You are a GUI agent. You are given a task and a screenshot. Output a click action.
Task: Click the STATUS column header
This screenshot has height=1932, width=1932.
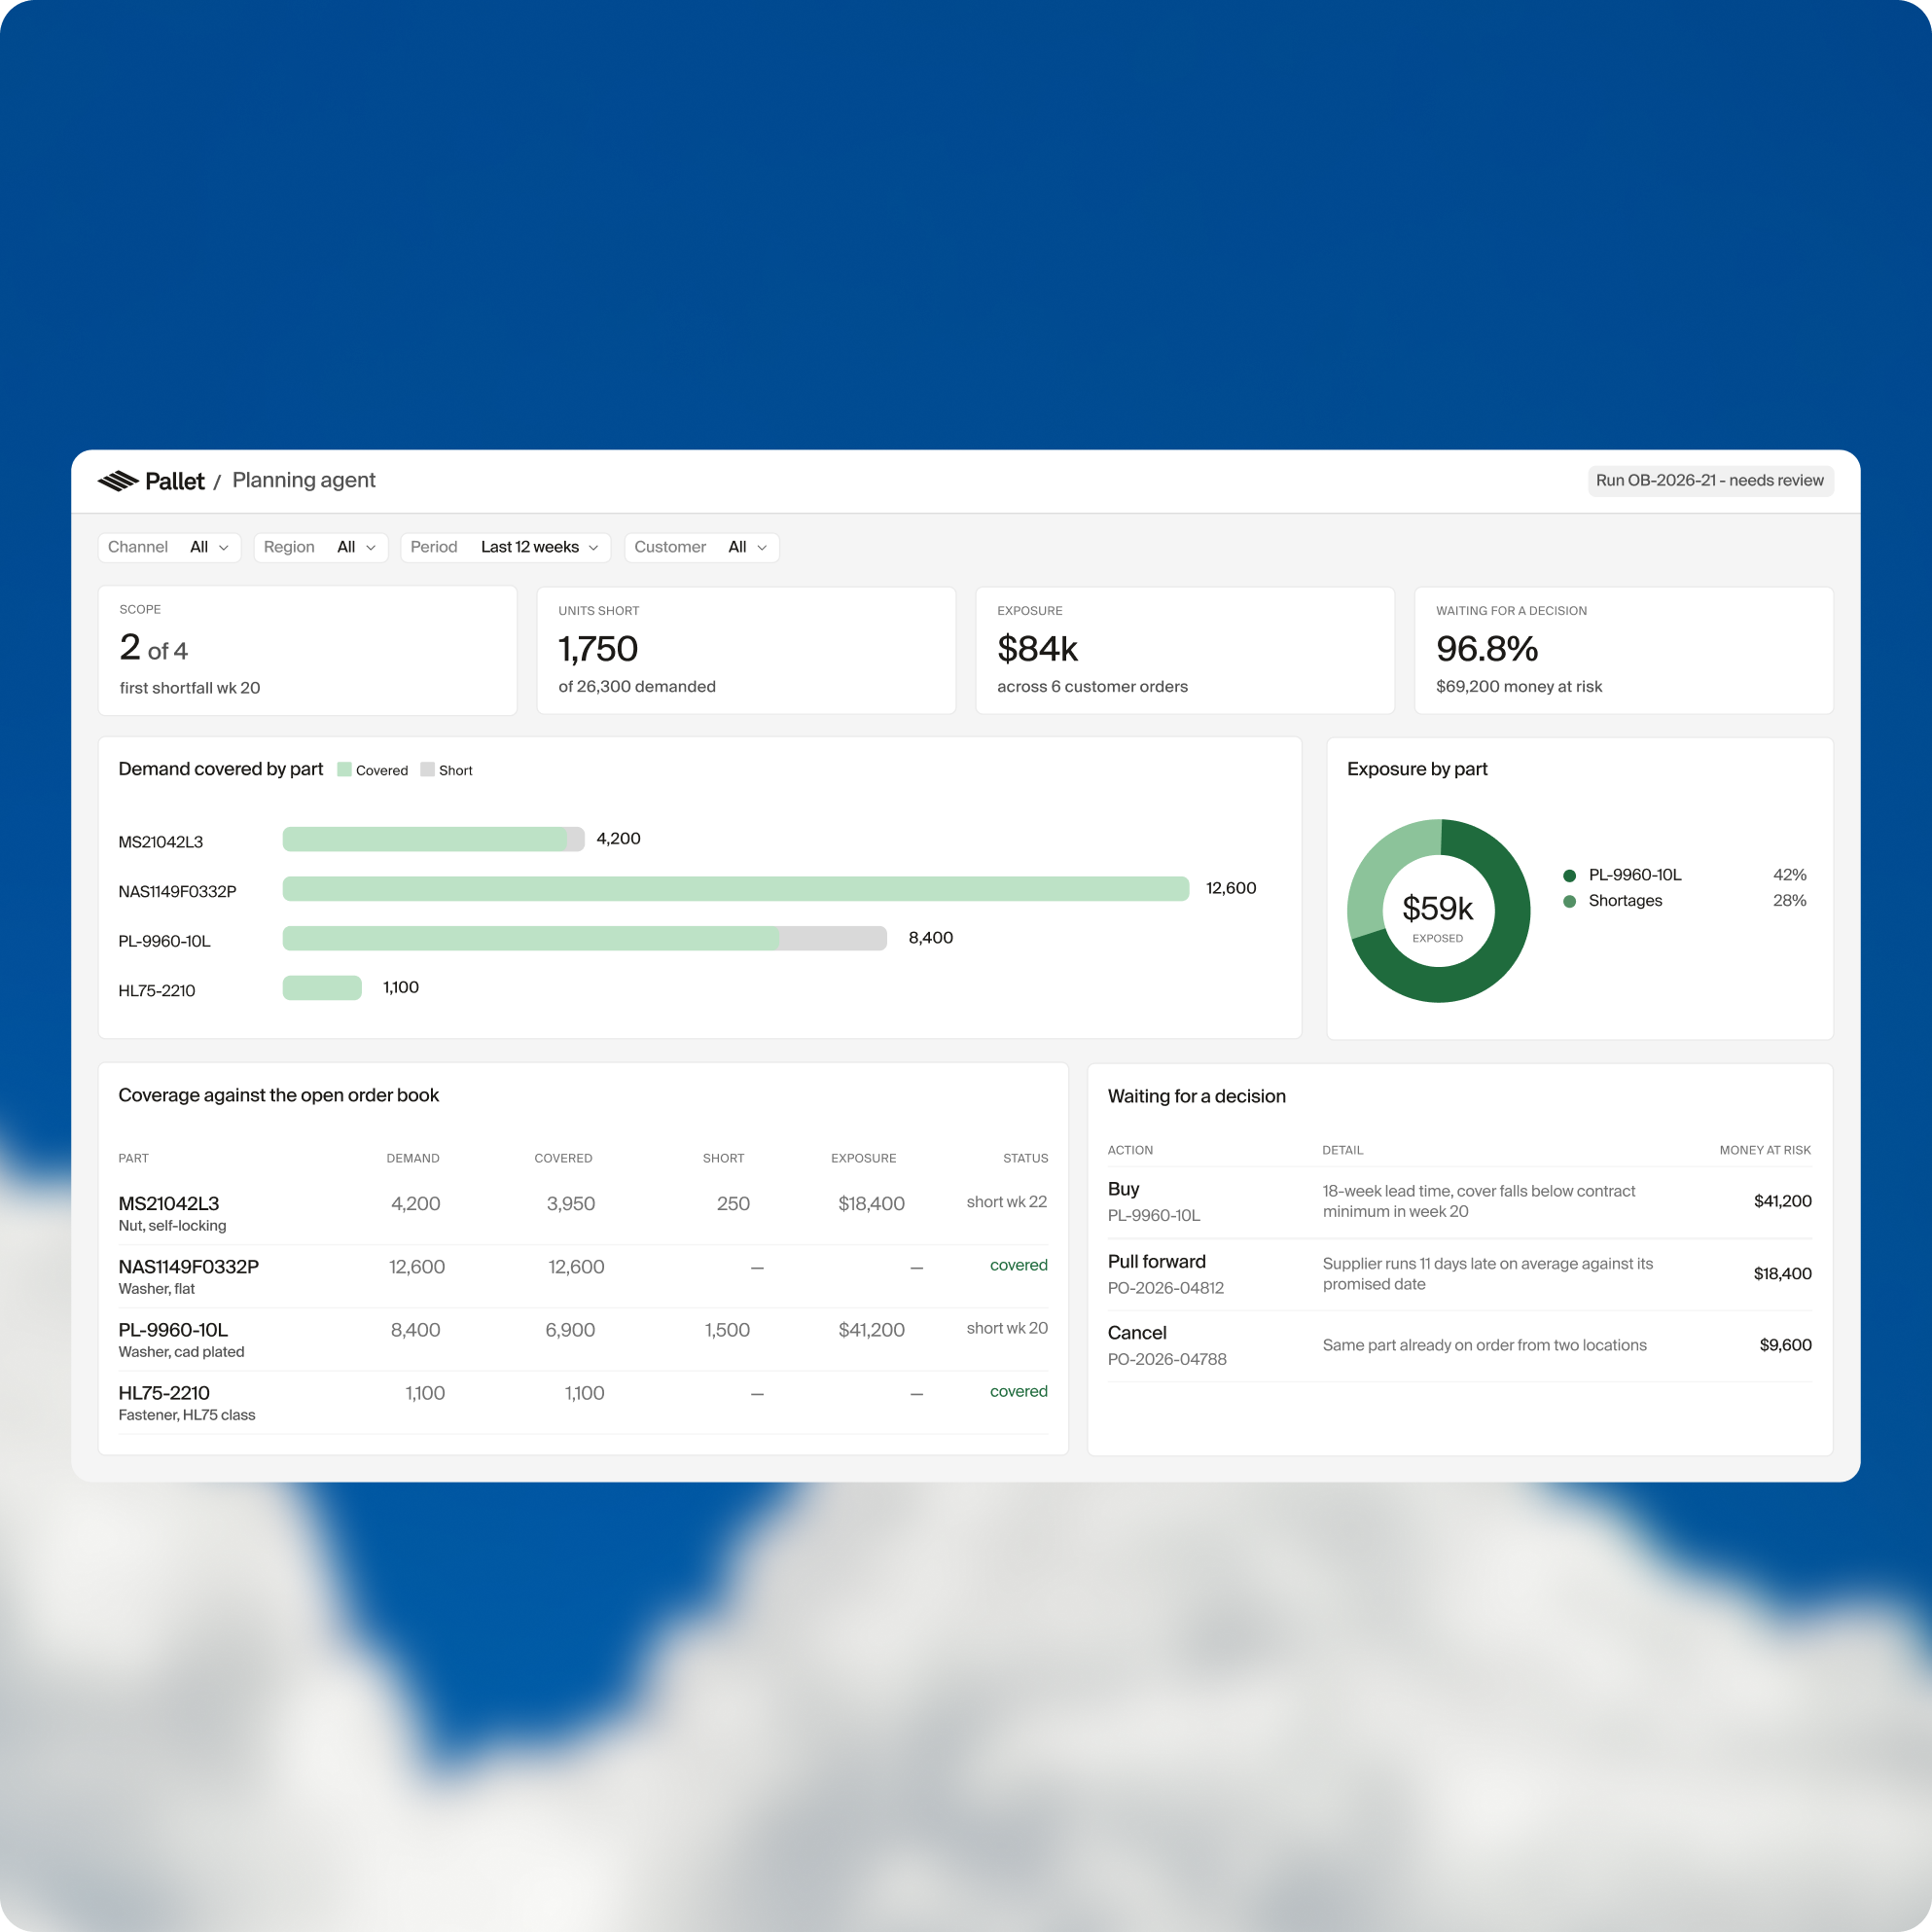coord(1025,1158)
